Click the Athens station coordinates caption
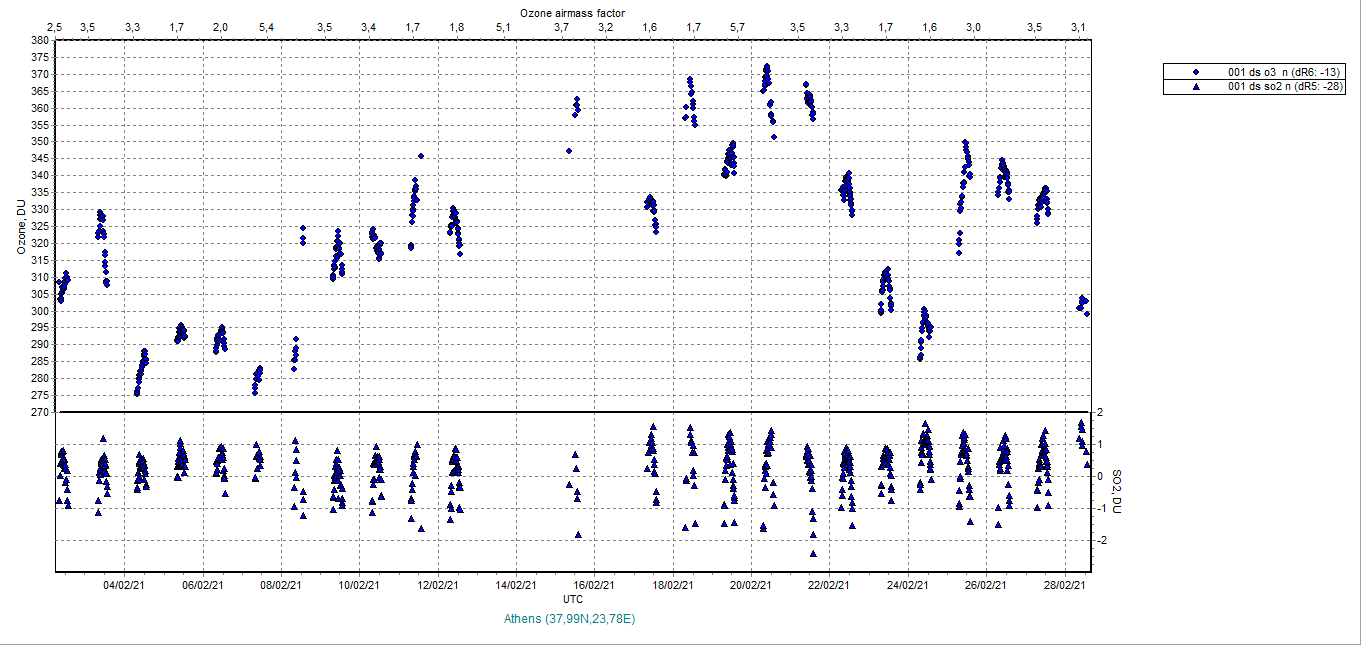This screenshot has height=645, width=1361. (570, 619)
